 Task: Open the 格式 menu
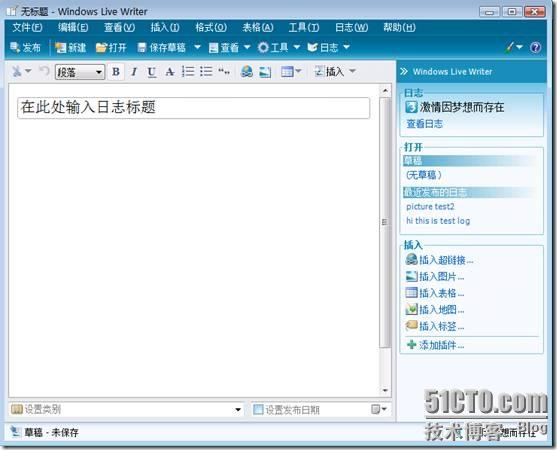[x=211, y=27]
